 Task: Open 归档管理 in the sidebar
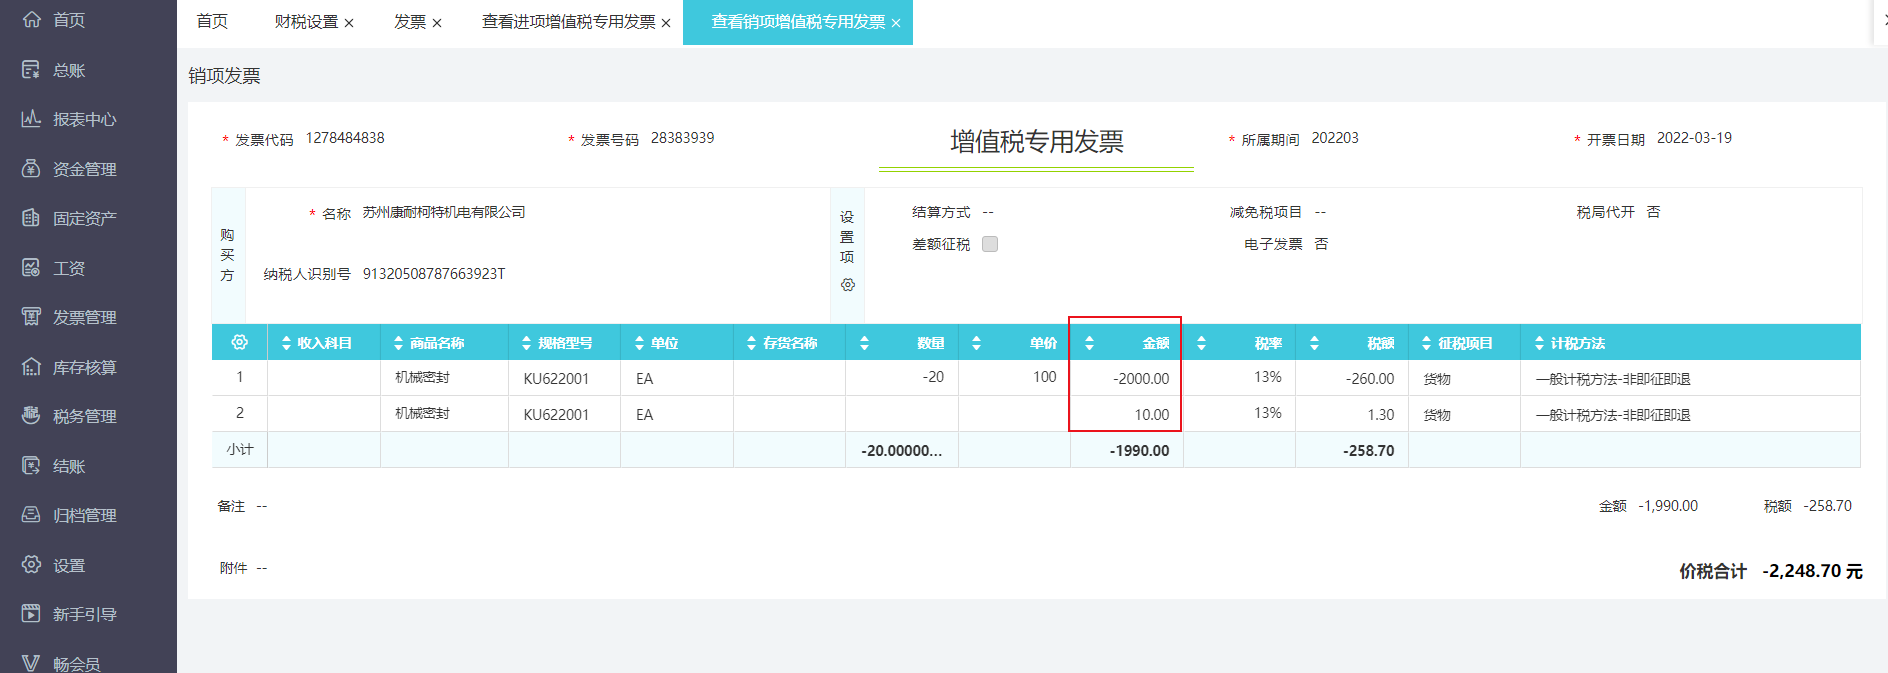tap(84, 515)
